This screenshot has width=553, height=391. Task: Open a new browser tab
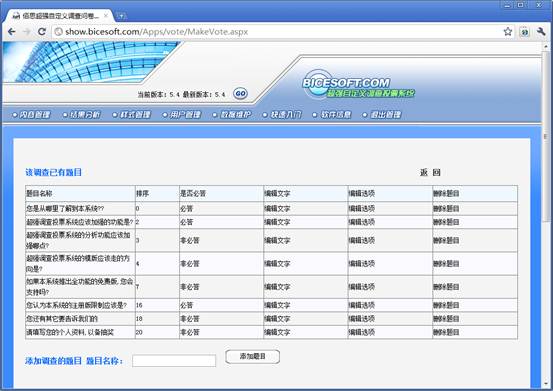tap(121, 16)
